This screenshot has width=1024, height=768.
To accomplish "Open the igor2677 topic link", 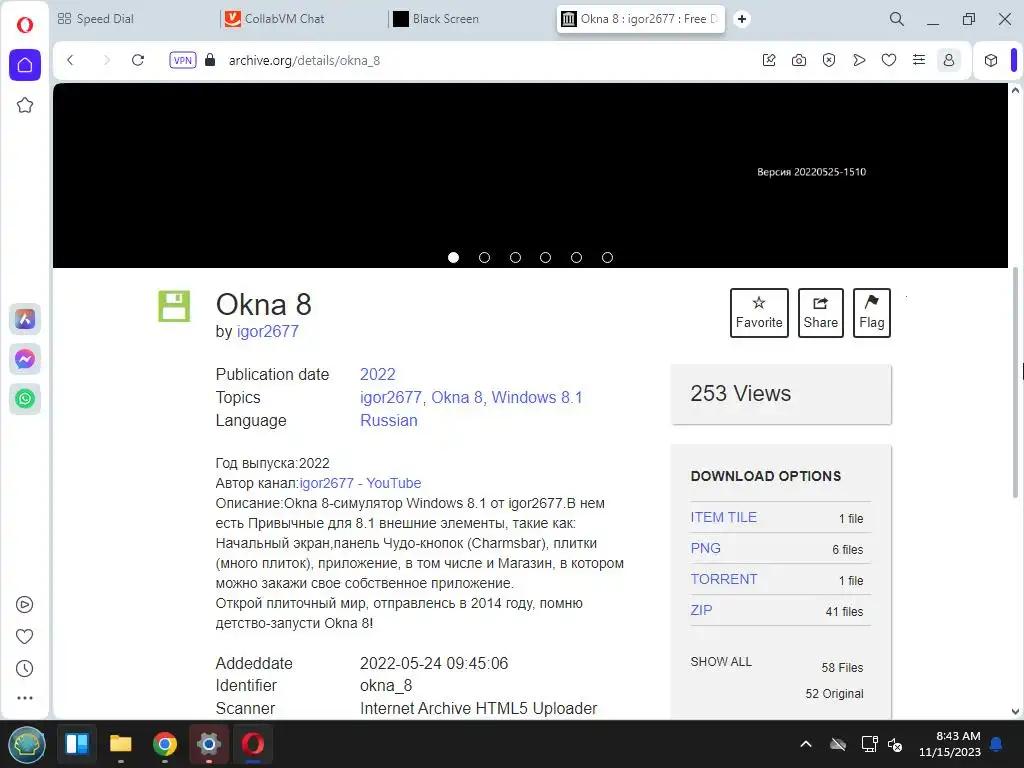I will coord(391,397).
